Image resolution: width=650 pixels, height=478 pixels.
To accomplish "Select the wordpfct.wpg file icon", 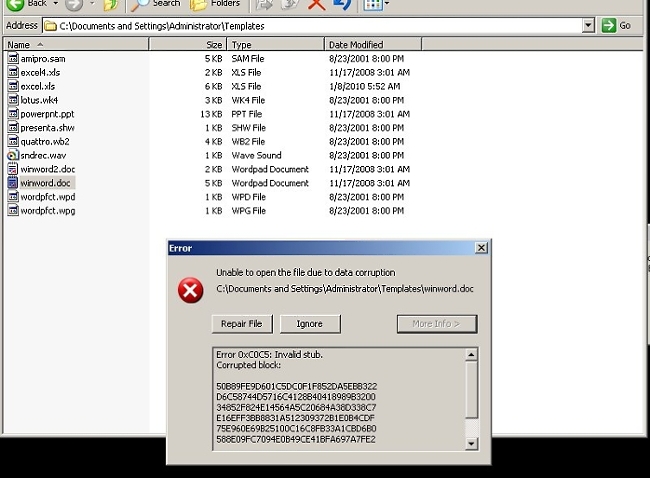I will click(x=13, y=211).
